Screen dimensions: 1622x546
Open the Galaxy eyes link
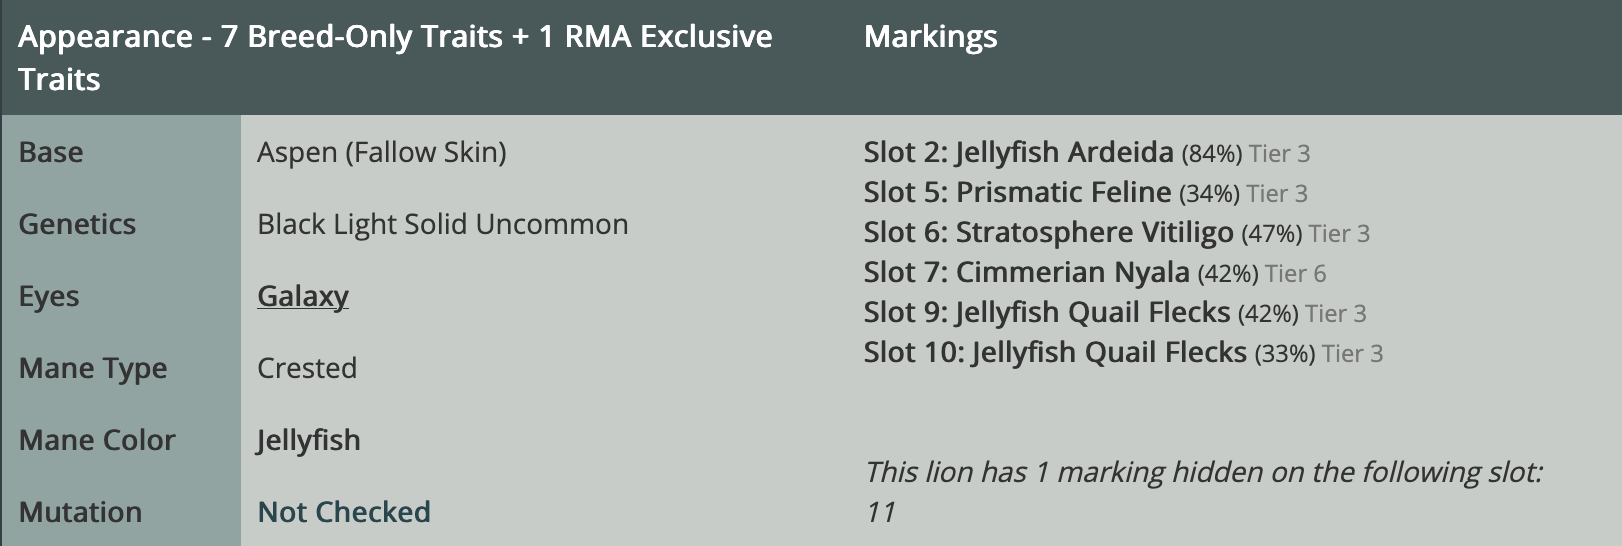[x=302, y=297]
